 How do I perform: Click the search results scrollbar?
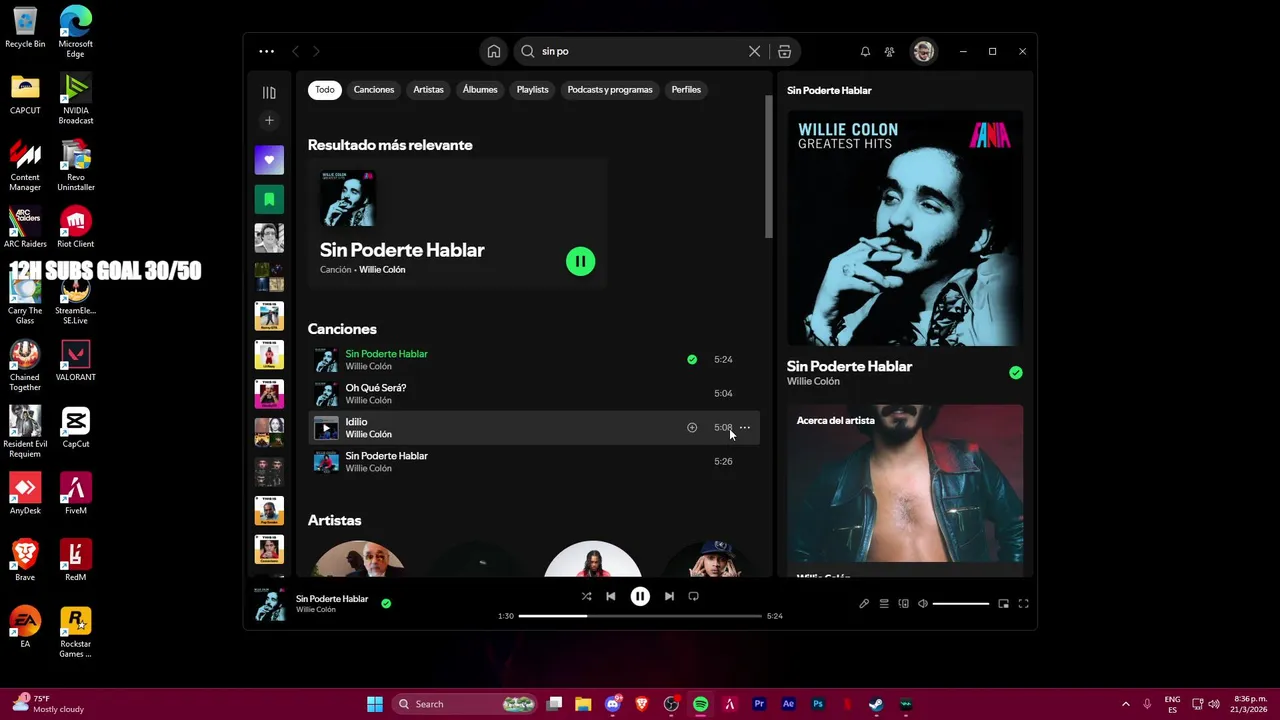tap(769, 166)
